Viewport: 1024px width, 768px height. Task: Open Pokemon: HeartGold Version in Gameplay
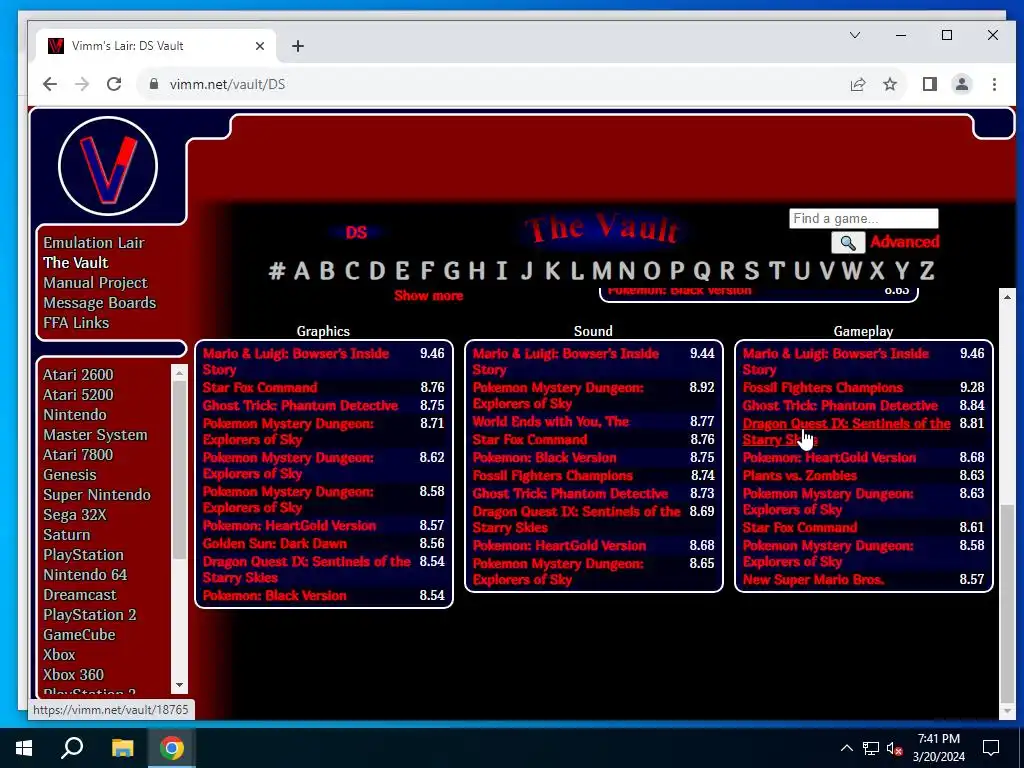(x=829, y=457)
